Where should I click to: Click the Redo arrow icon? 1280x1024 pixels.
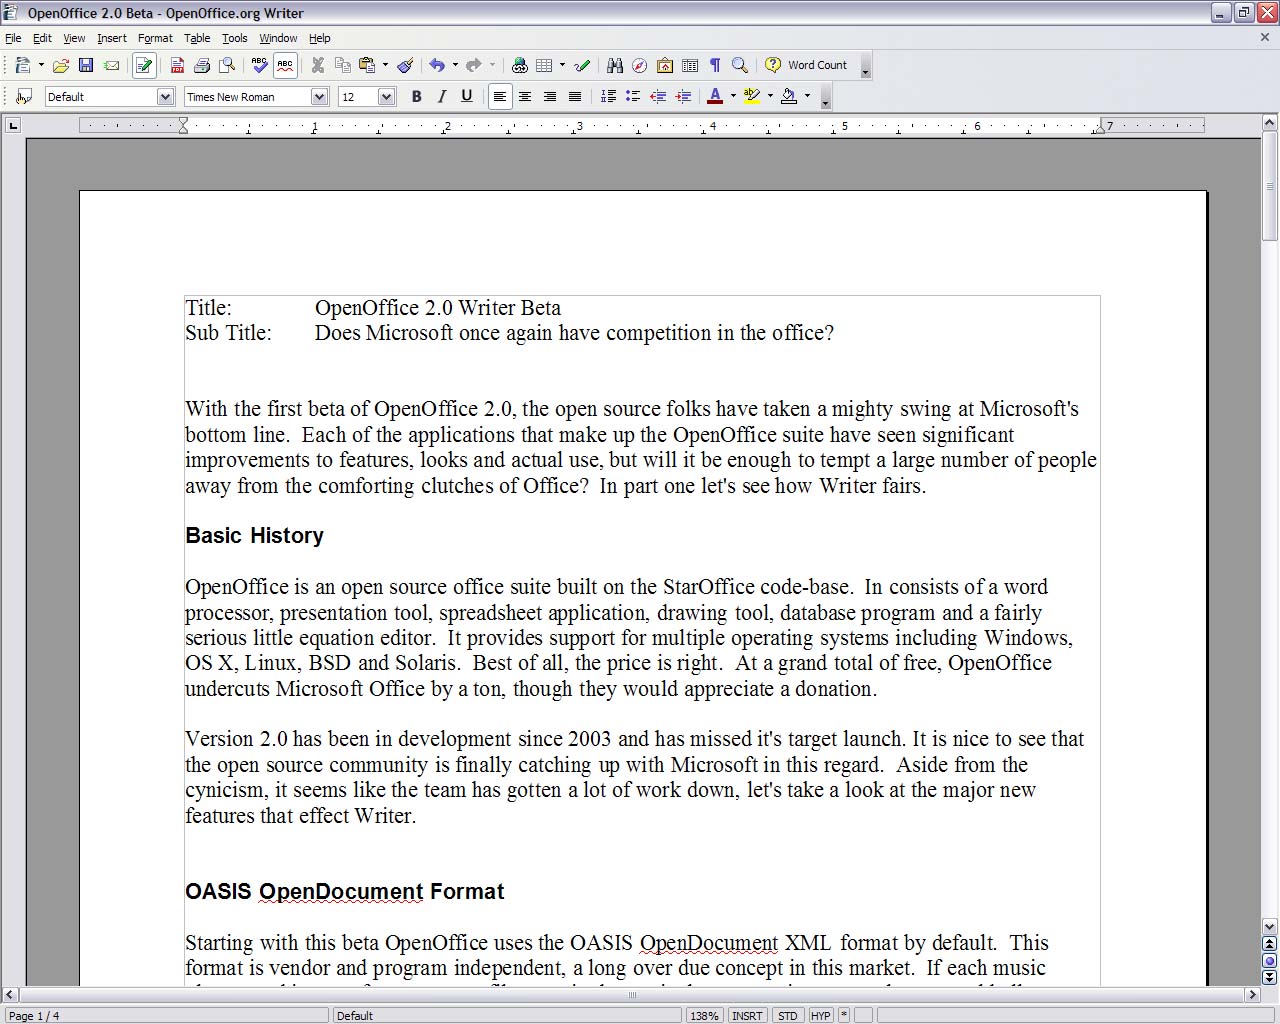click(474, 65)
